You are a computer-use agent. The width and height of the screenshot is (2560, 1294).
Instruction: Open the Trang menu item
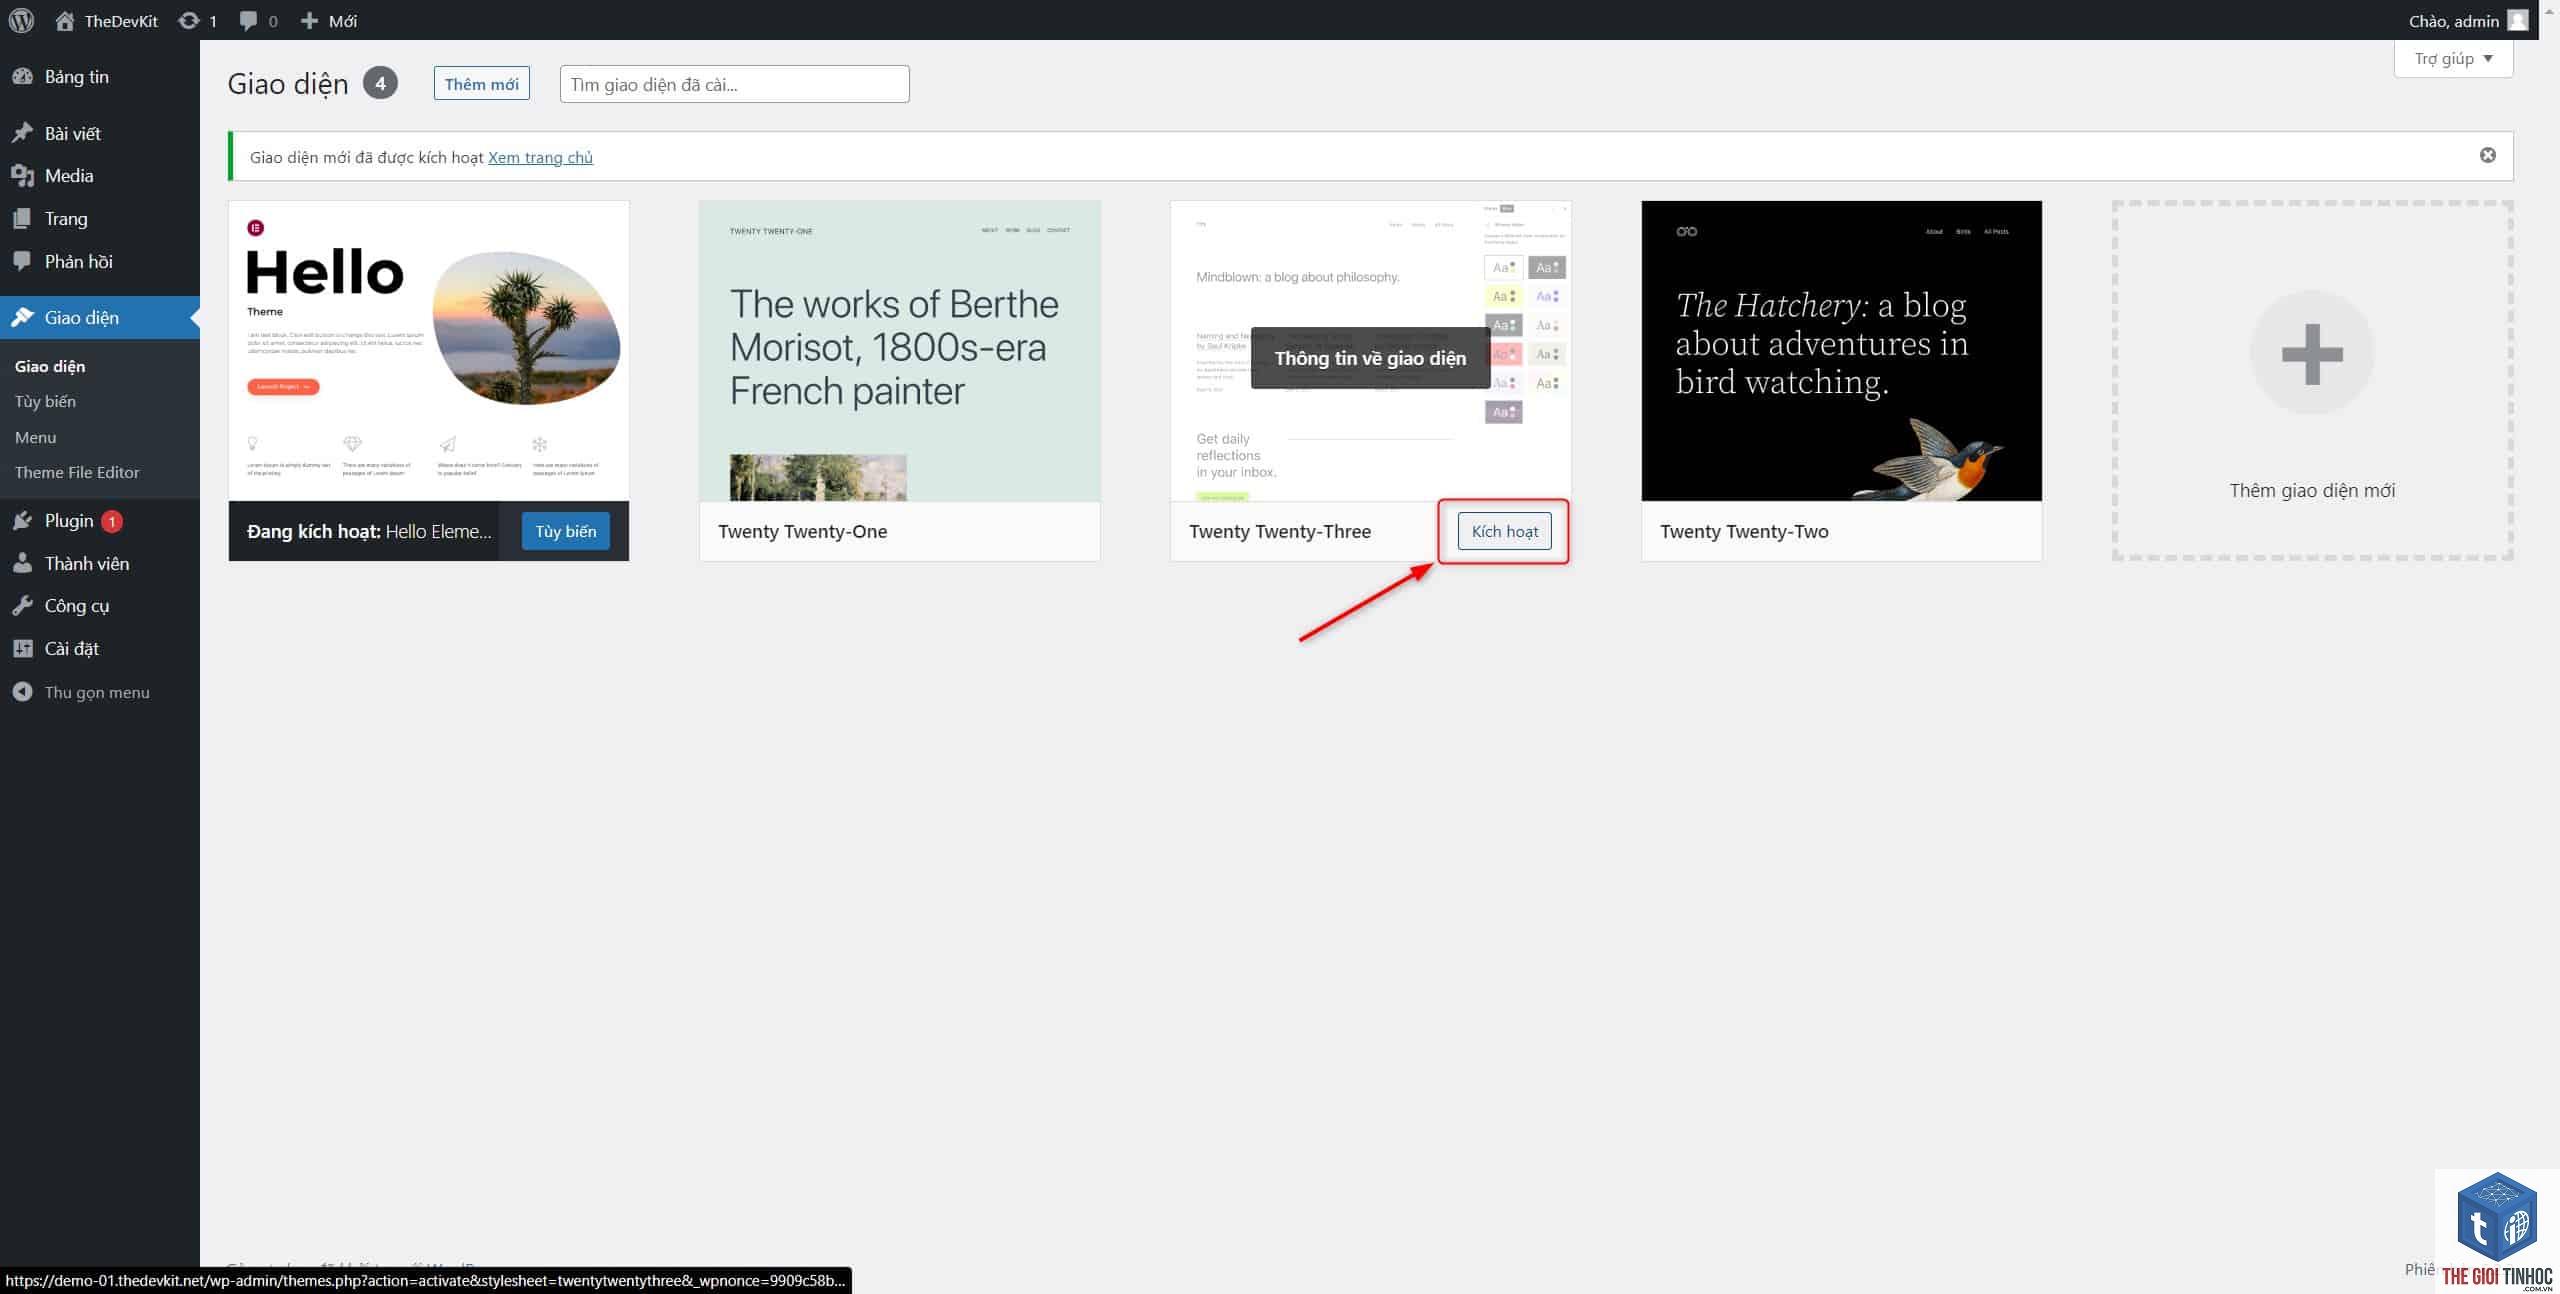coord(100,219)
